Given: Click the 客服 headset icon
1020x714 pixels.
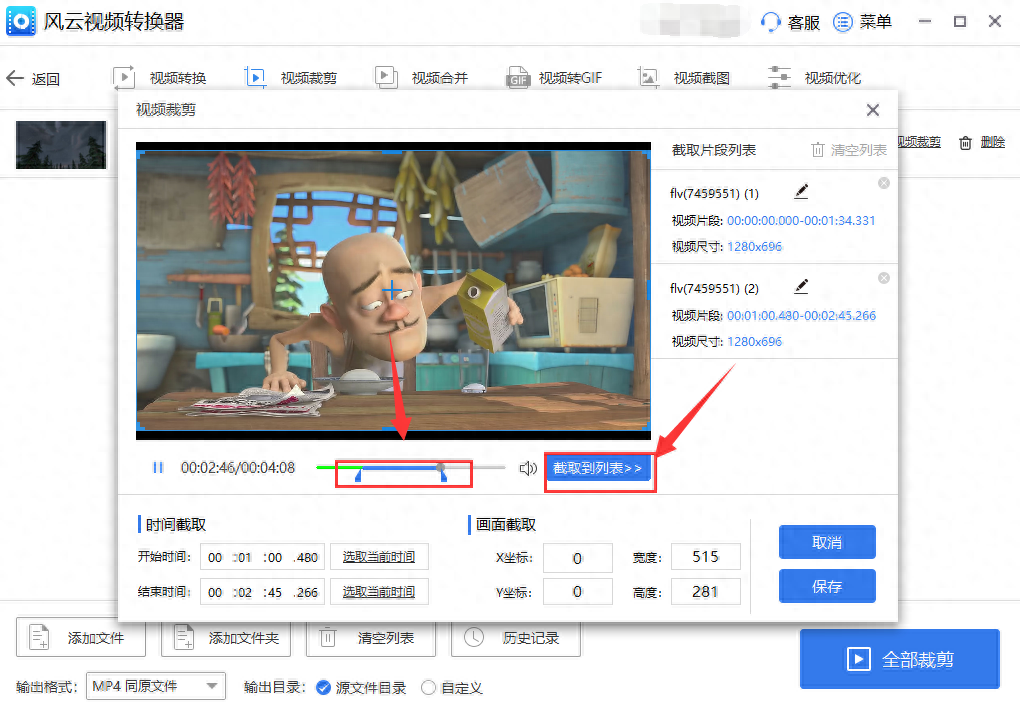Looking at the screenshot, I should [770, 22].
